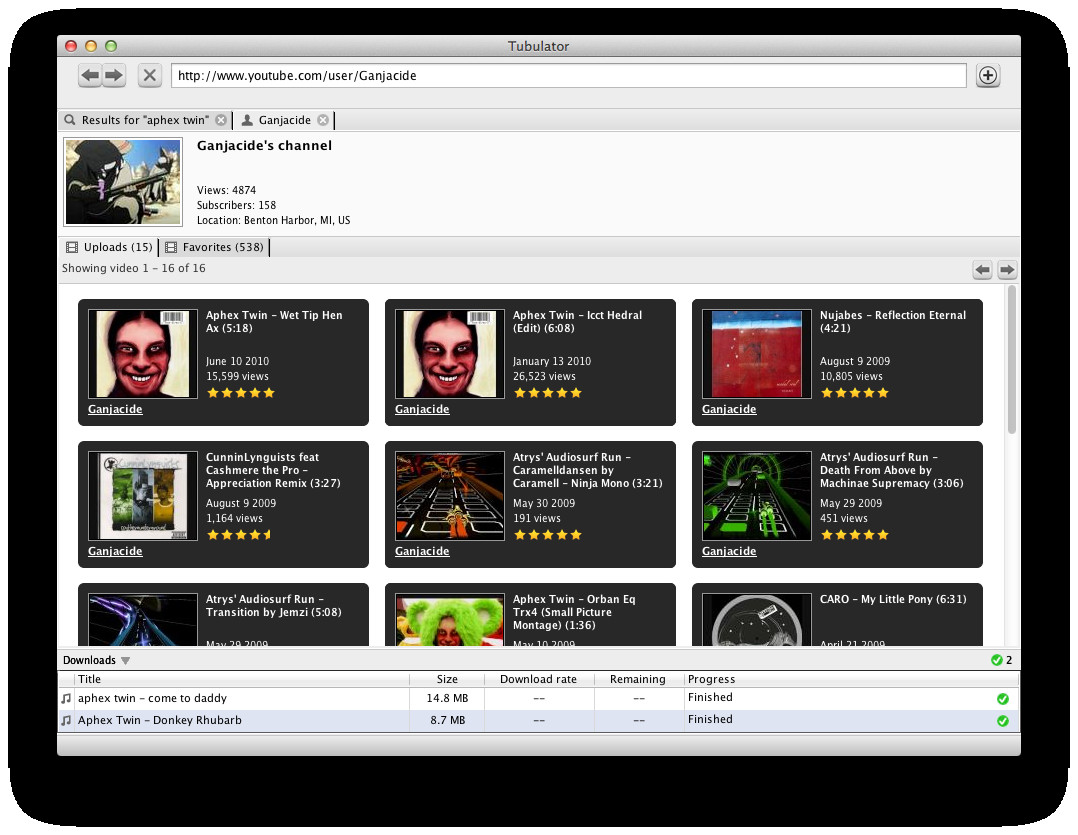Close the Results for "aphex twin" tab
The image size is (1078, 835).
click(x=221, y=120)
